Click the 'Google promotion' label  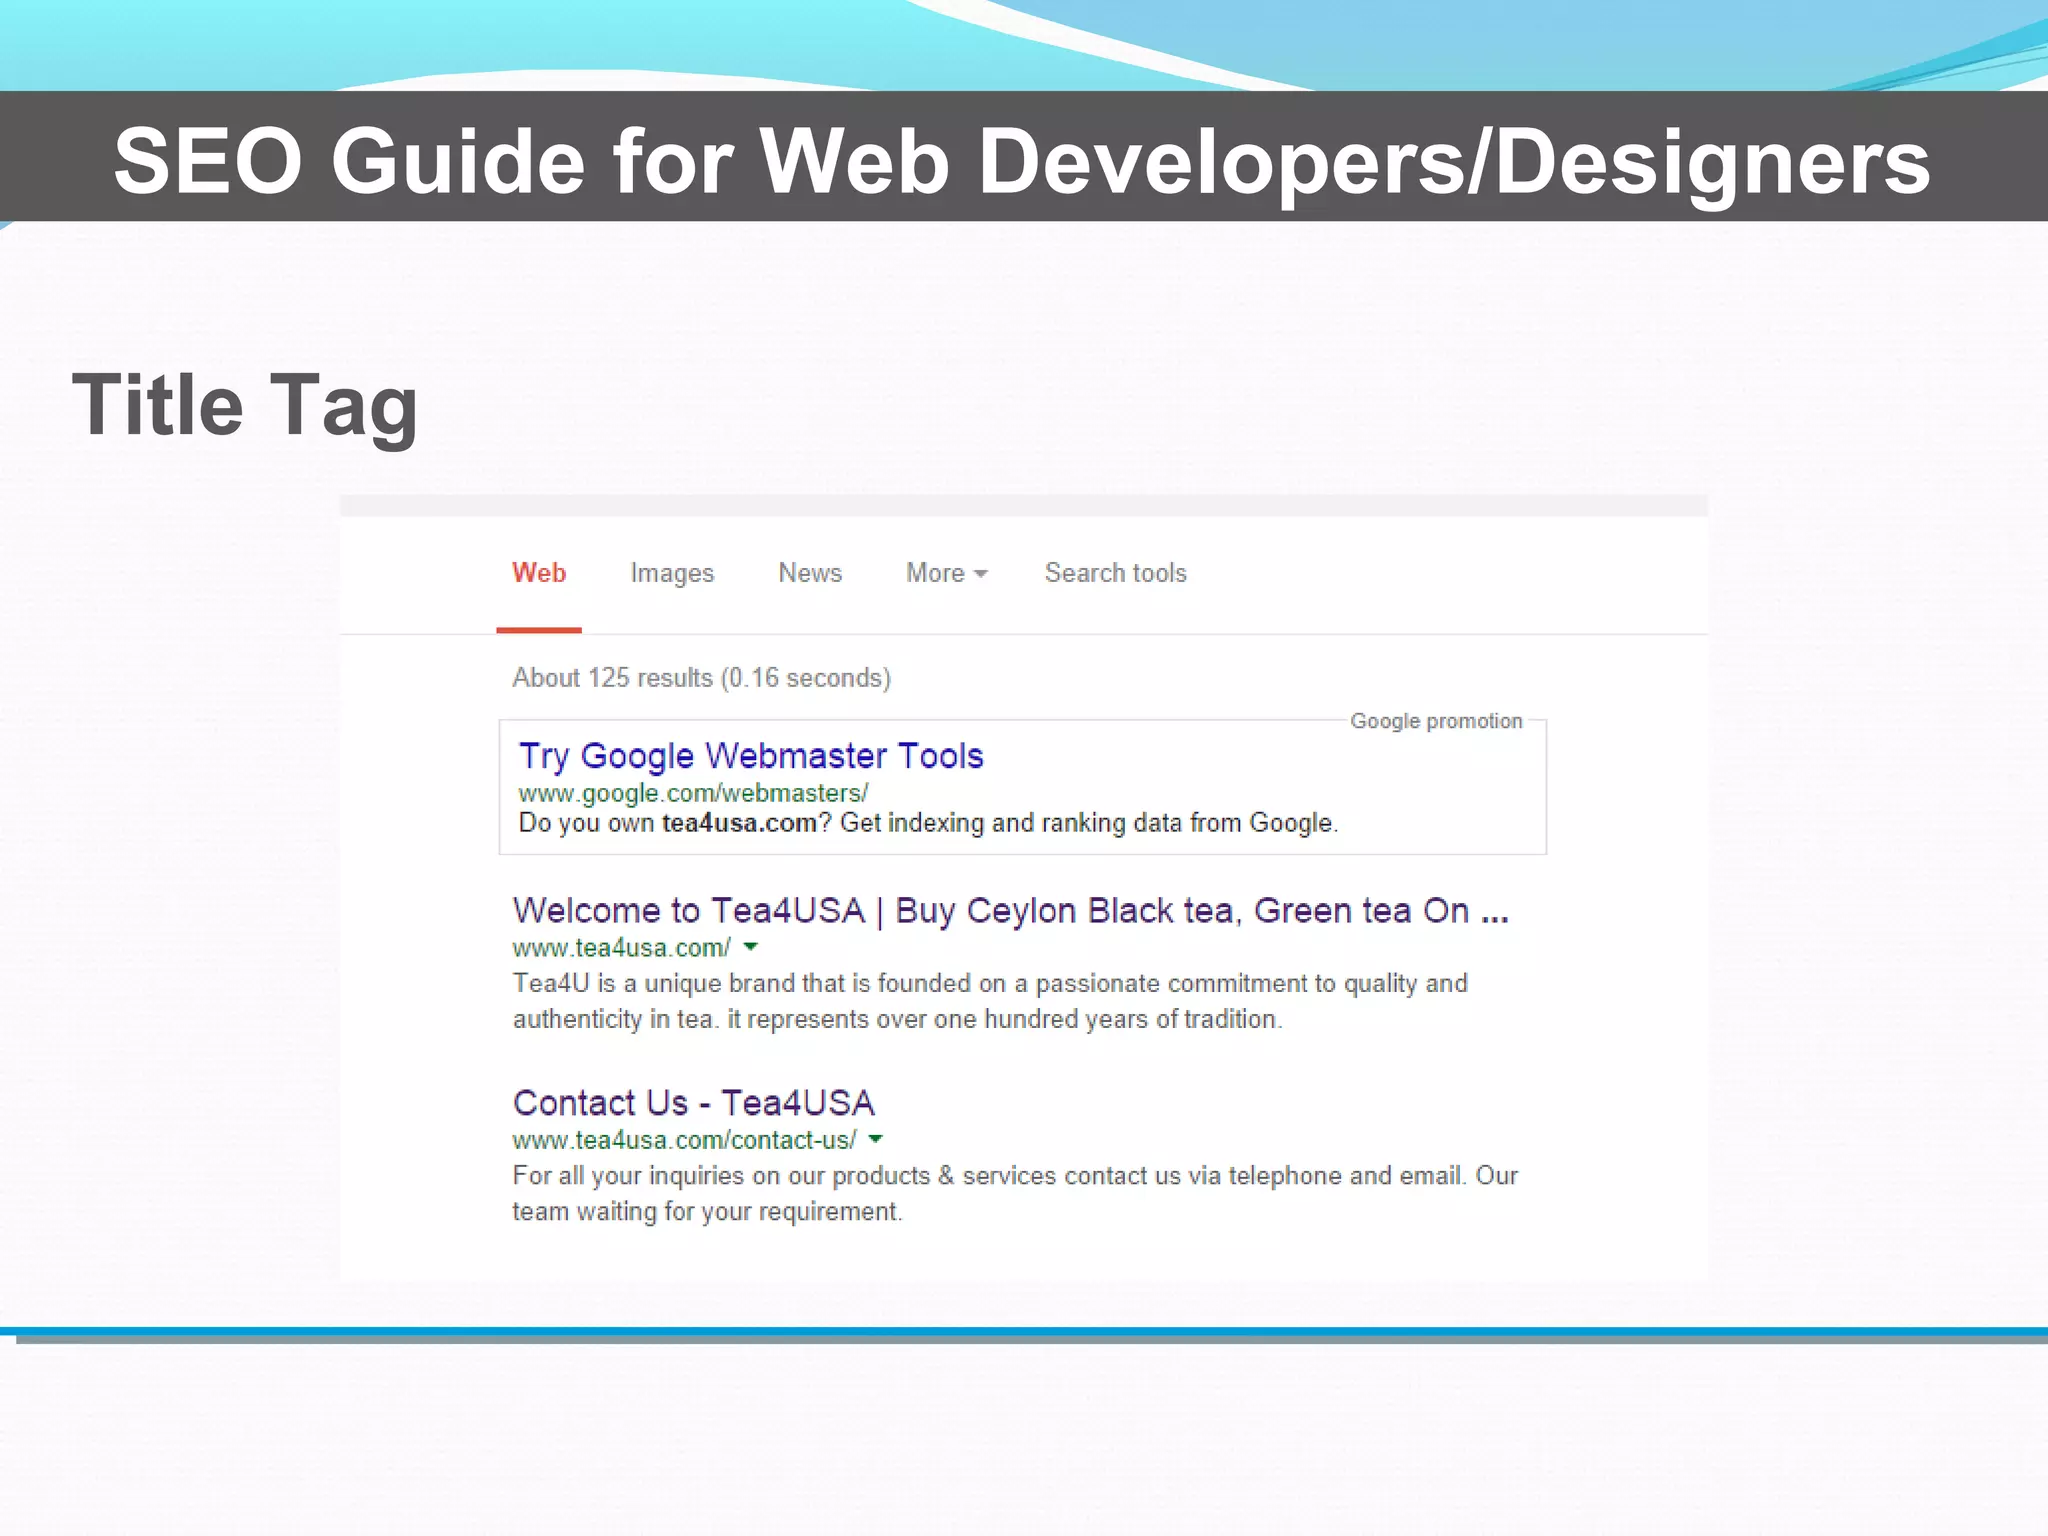click(1436, 721)
